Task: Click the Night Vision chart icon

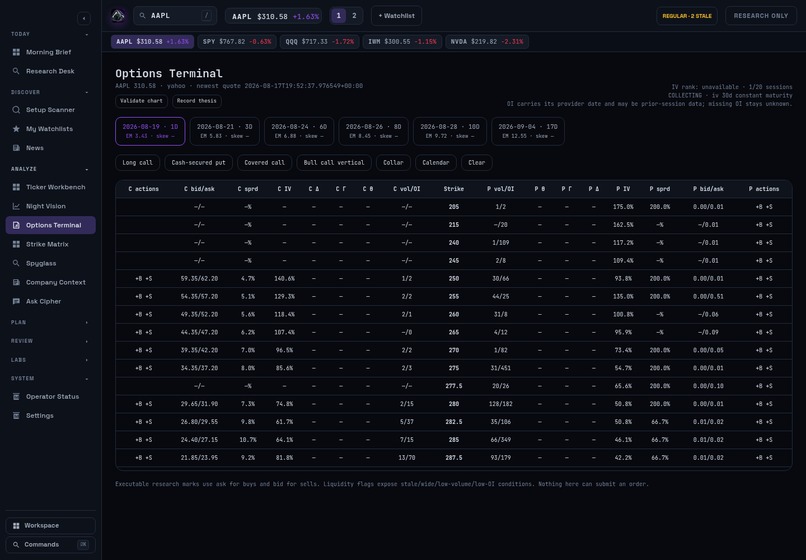Action: pos(16,206)
